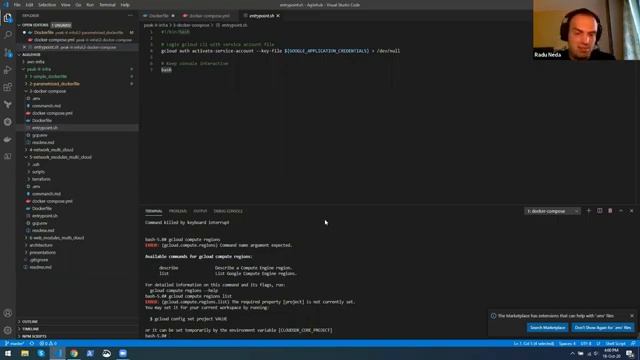Open the View menu
The image size is (640, 360).
click(65, 5)
